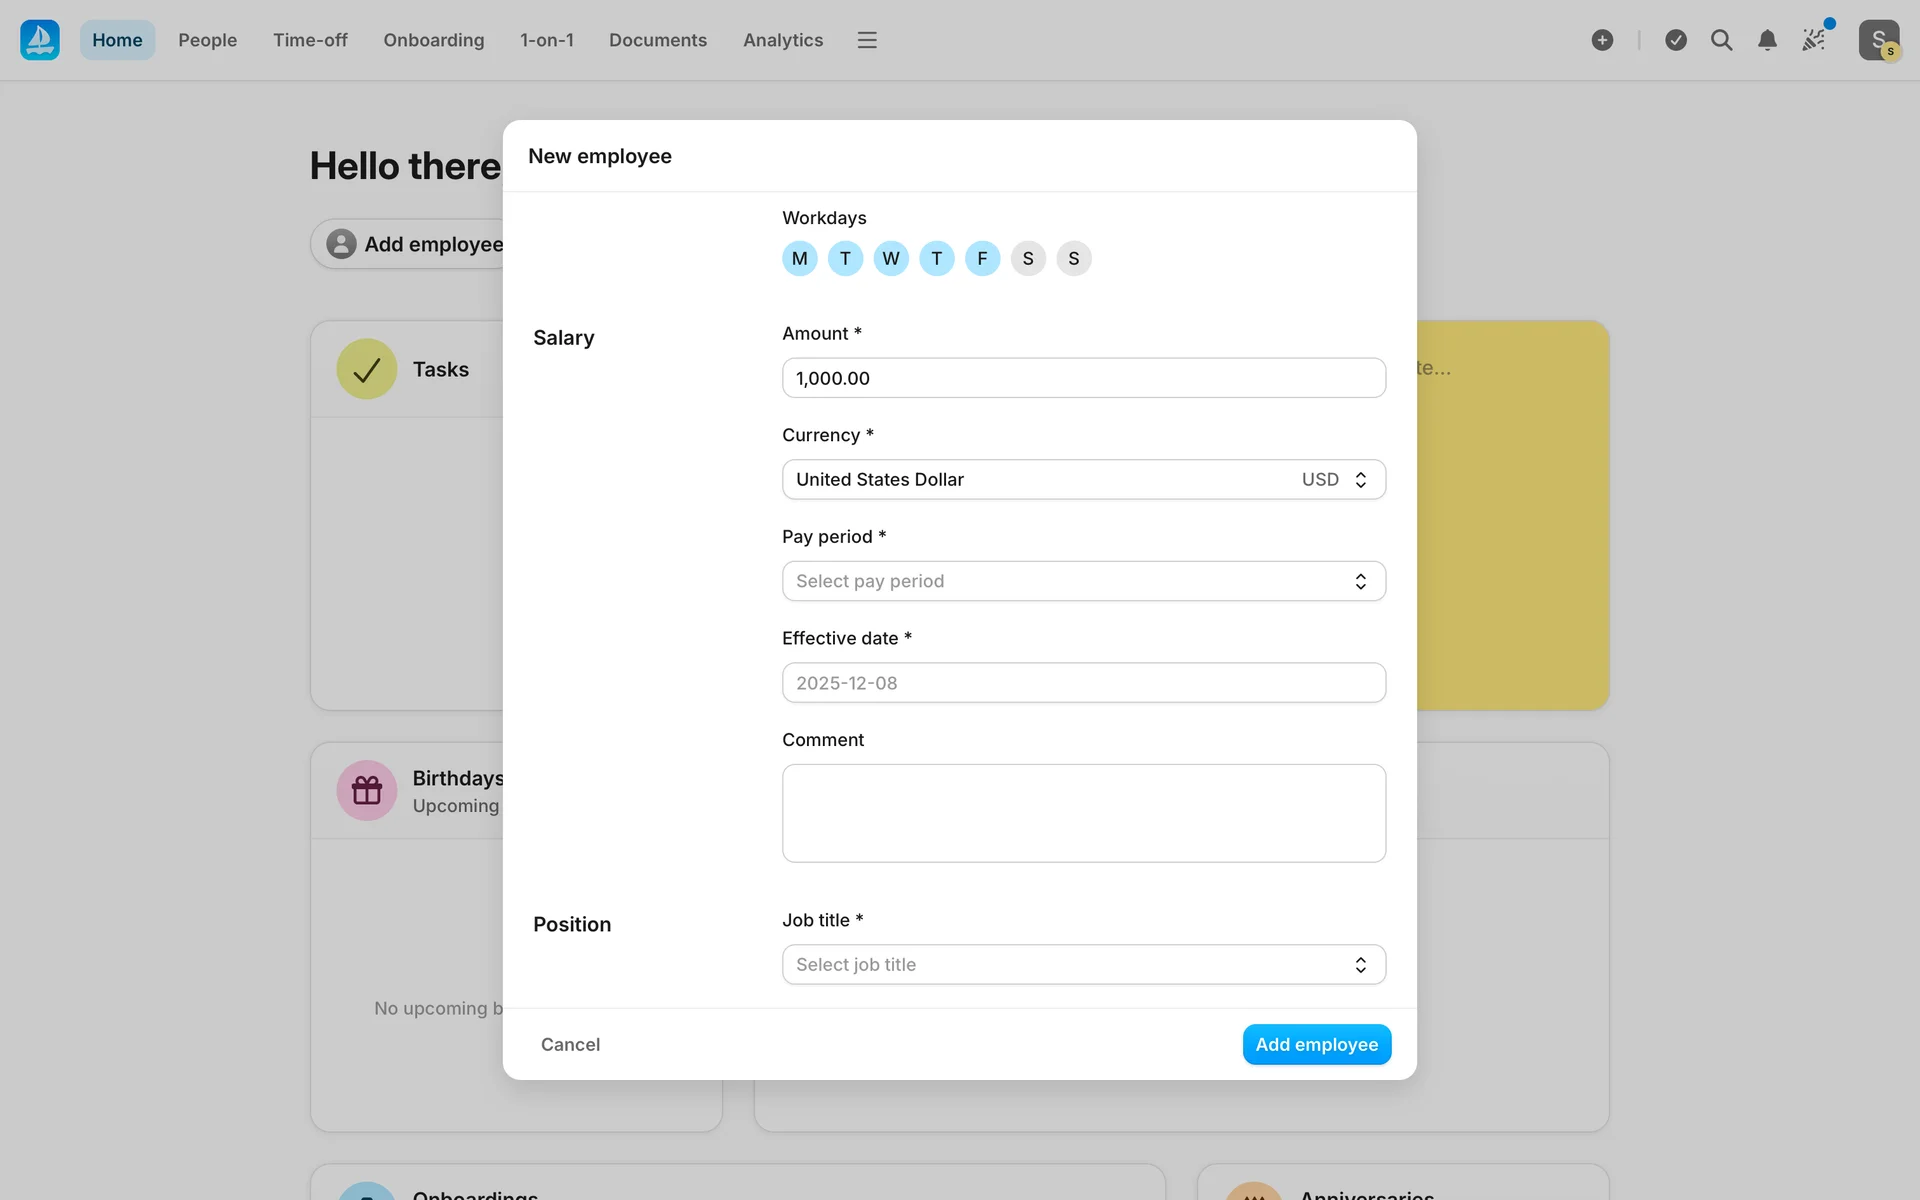The height and width of the screenshot is (1200, 1920).
Task: Enable the last Sunday workday
Action: pyautogui.click(x=1073, y=259)
